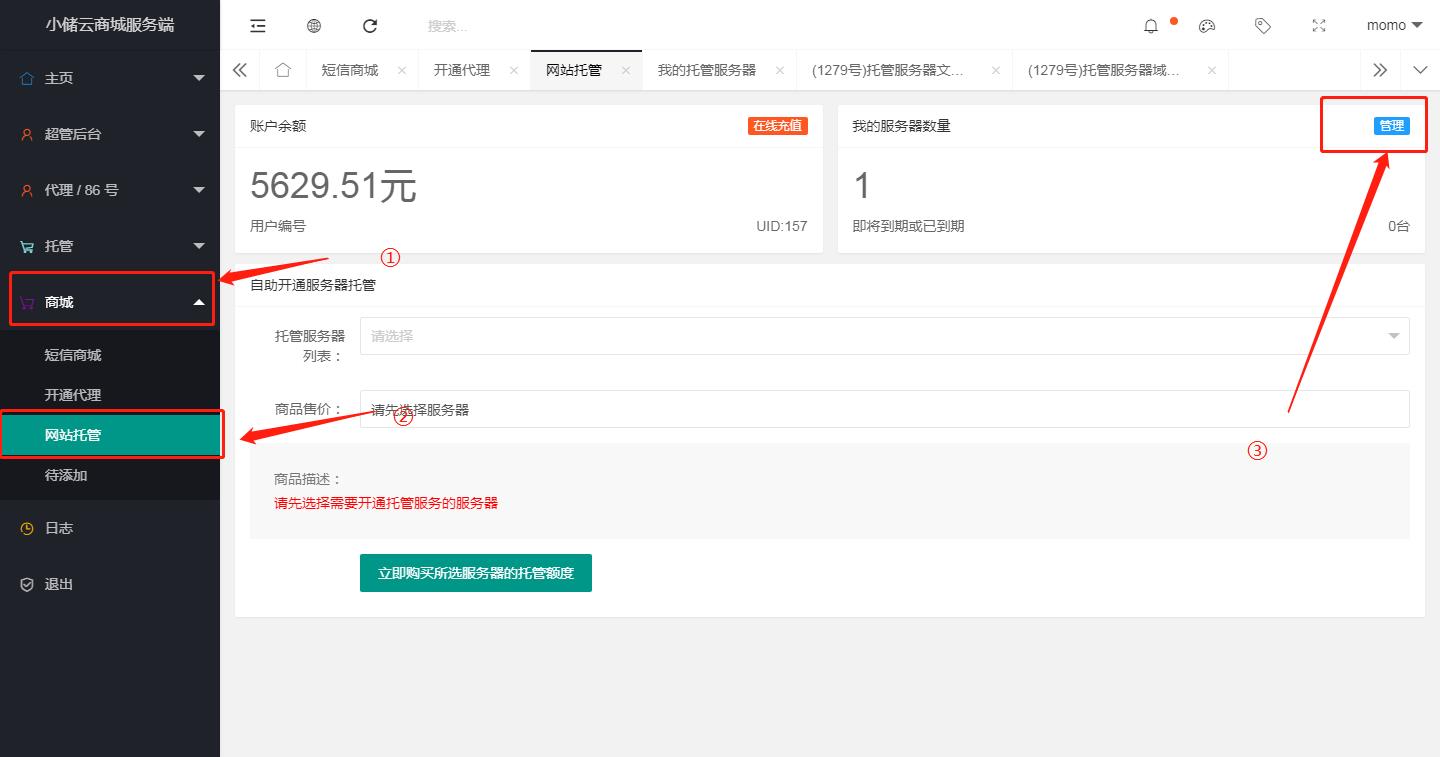Close the 网站托管 tab
The height and width of the screenshot is (757, 1440).
(x=626, y=70)
